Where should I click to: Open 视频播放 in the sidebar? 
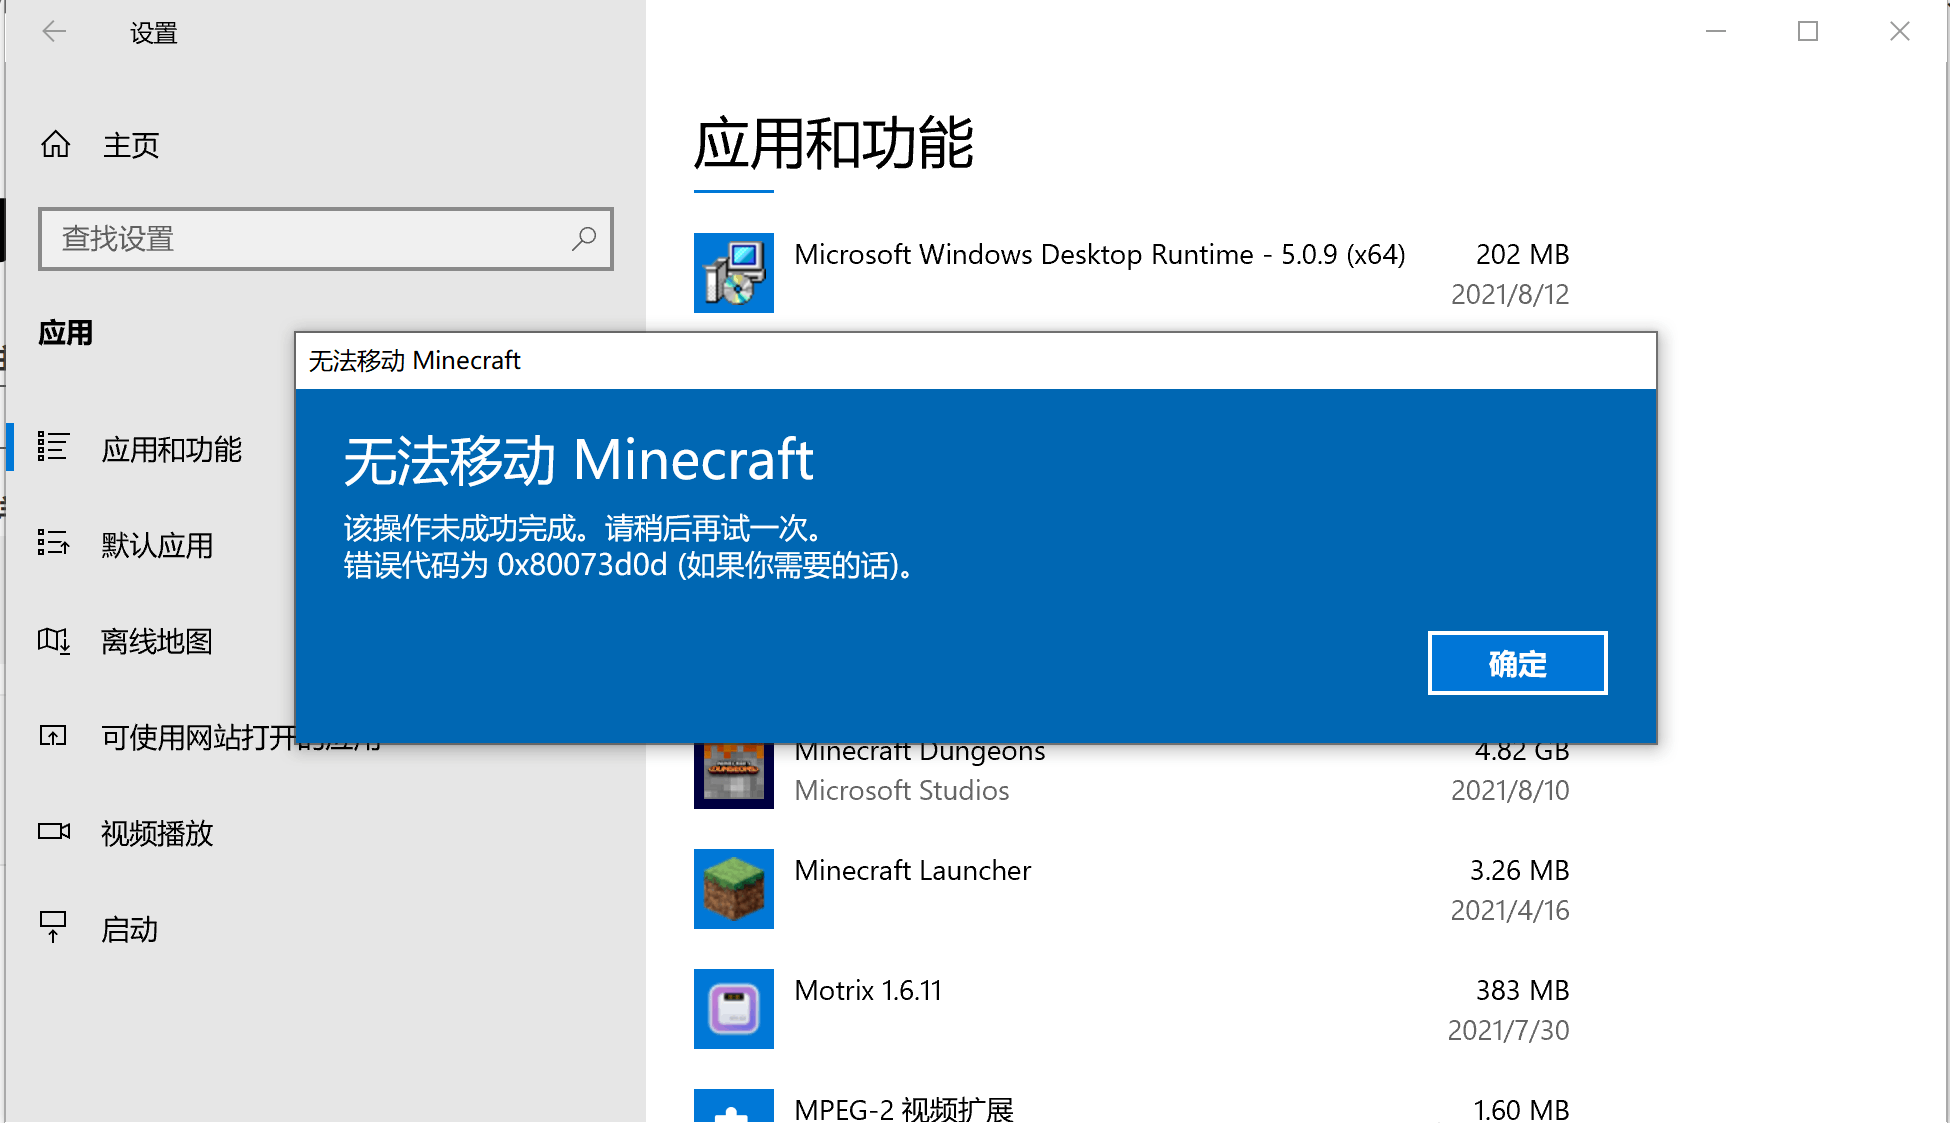157,834
